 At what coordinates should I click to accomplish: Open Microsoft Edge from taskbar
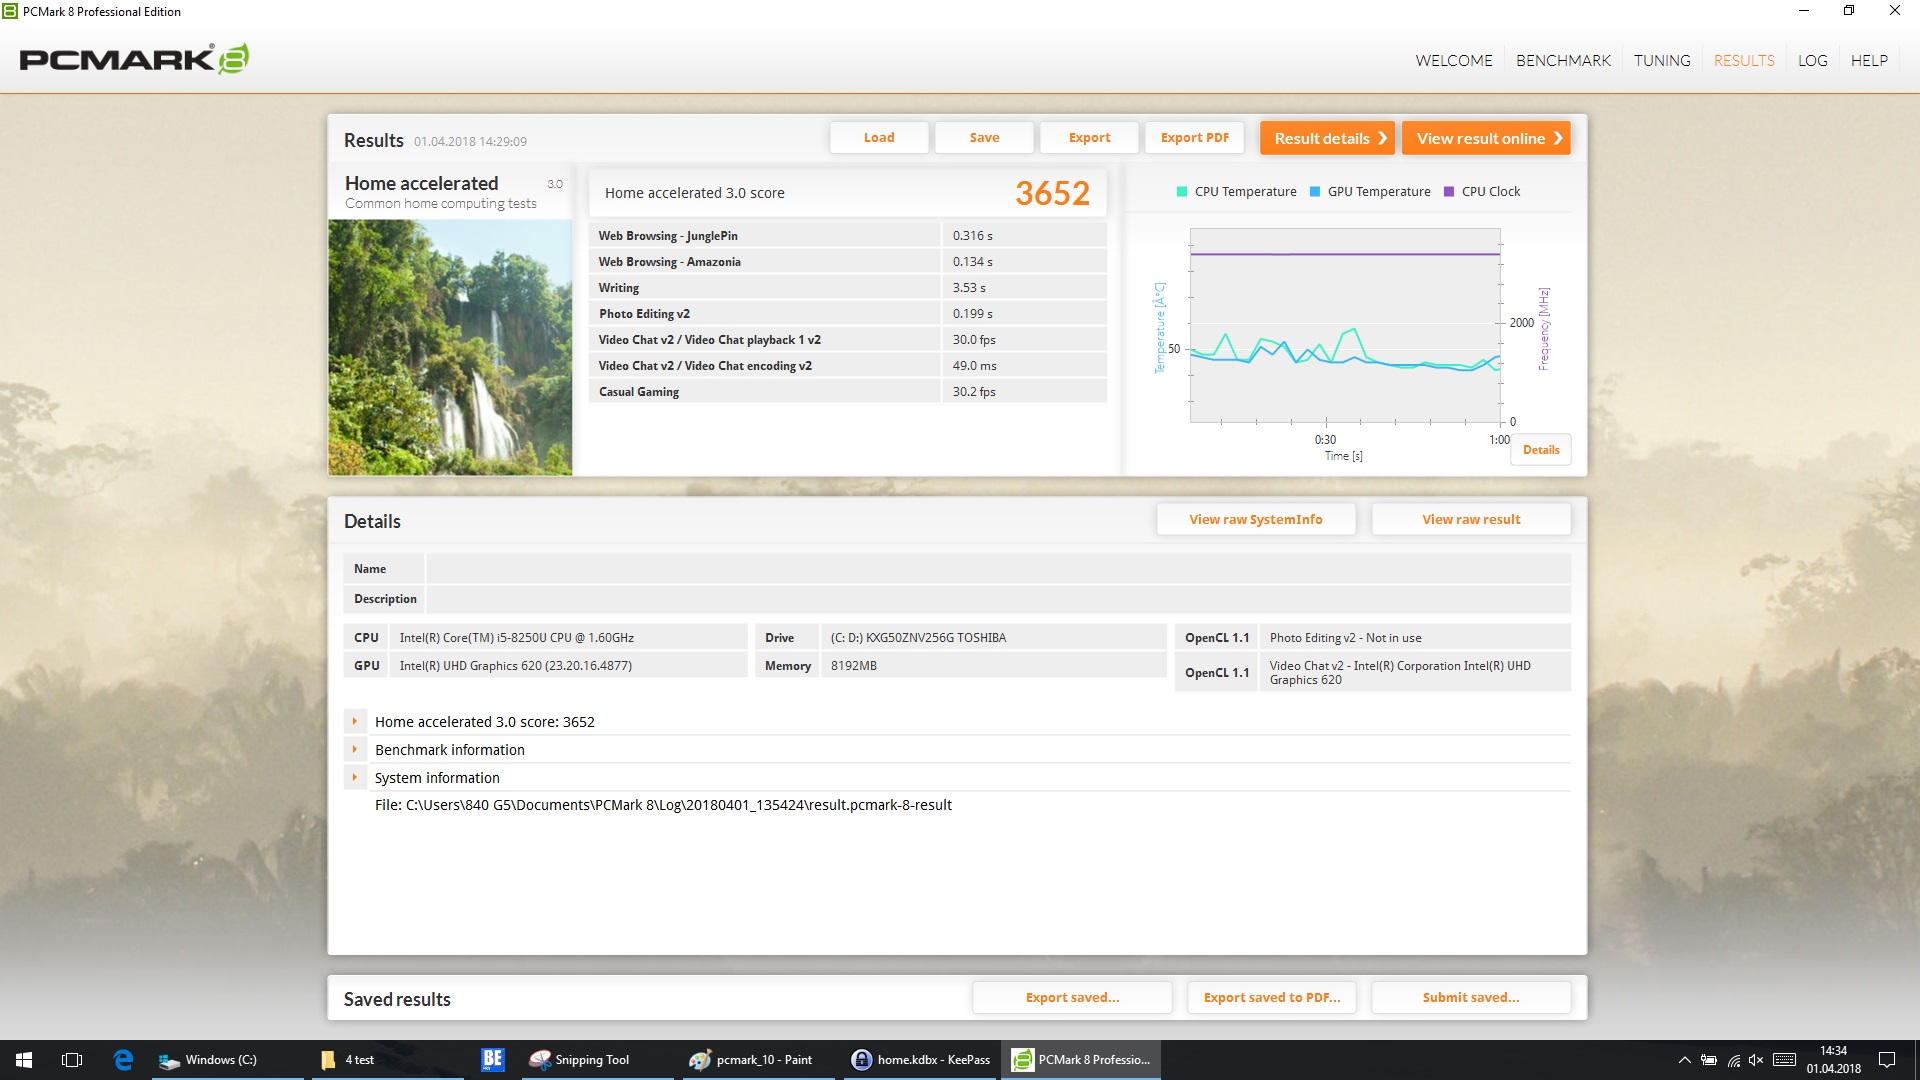[123, 1060]
